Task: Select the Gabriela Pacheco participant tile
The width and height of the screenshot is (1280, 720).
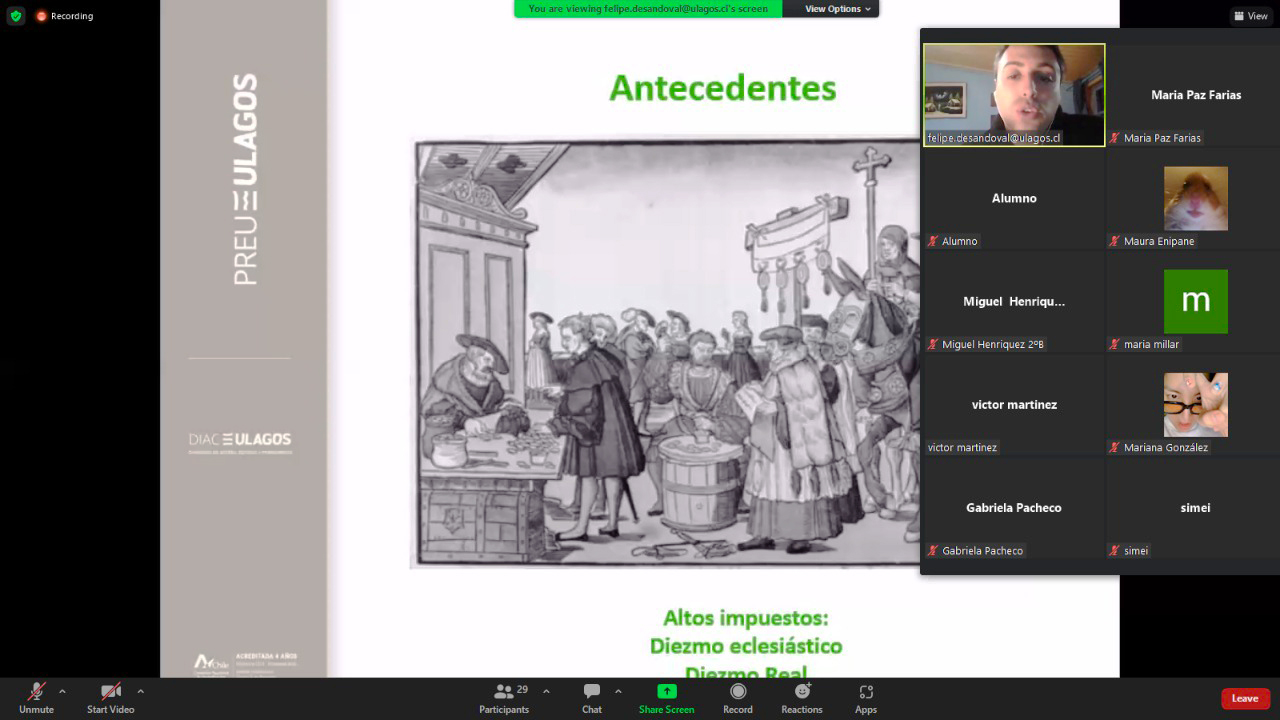Action: click(x=1014, y=508)
